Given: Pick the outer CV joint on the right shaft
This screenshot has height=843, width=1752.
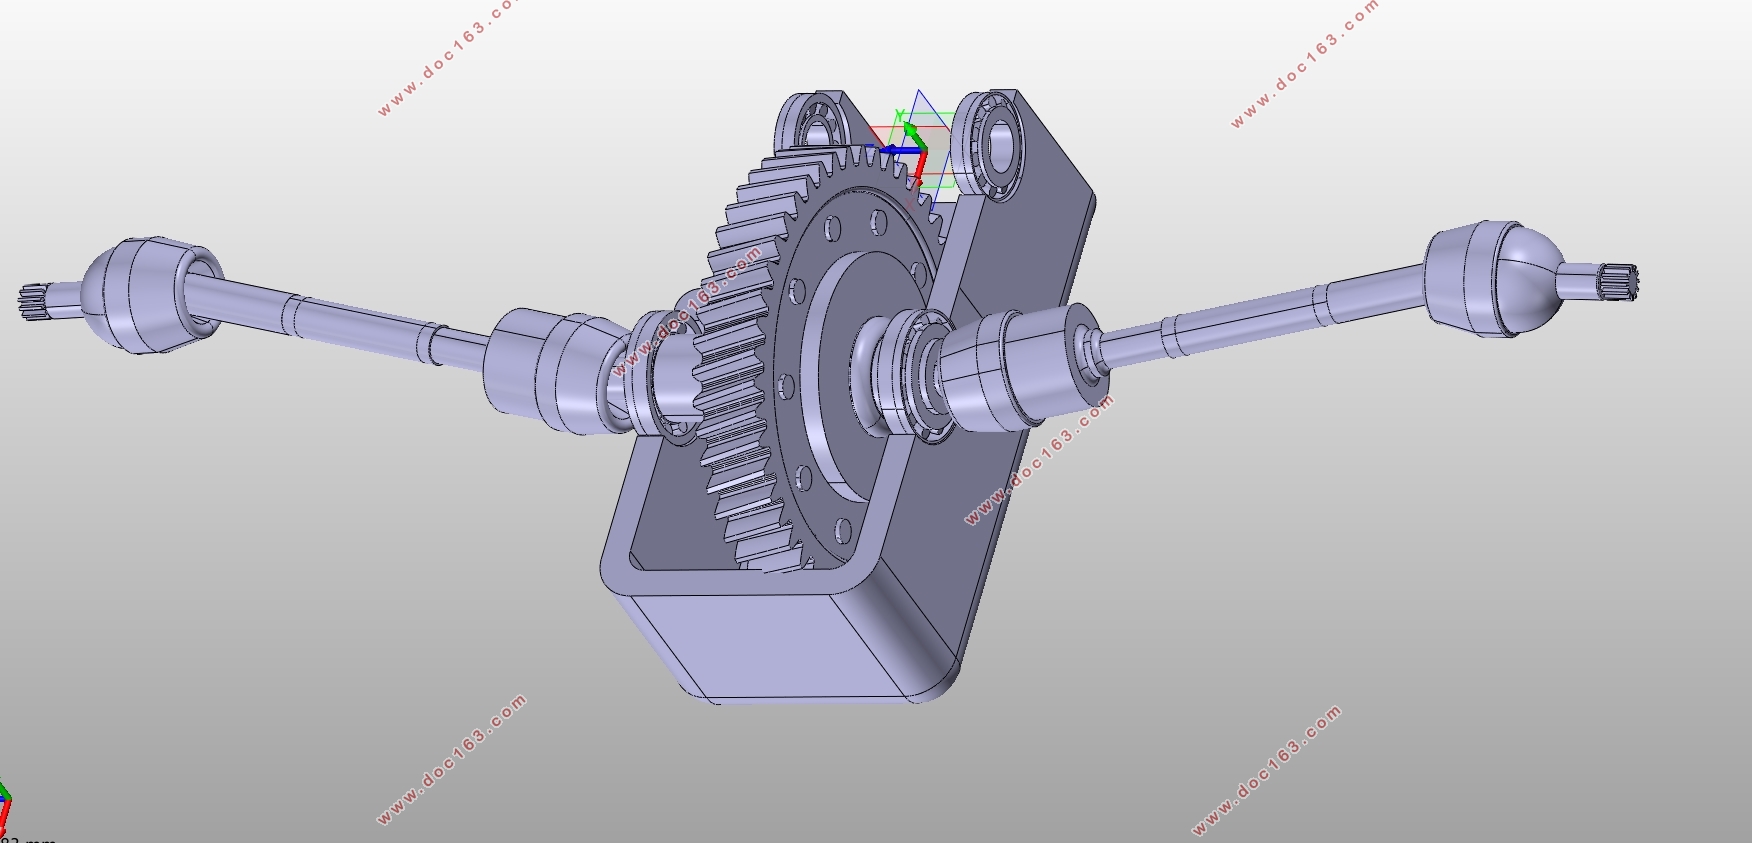Looking at the screenshot, I should click(1494, 278).
